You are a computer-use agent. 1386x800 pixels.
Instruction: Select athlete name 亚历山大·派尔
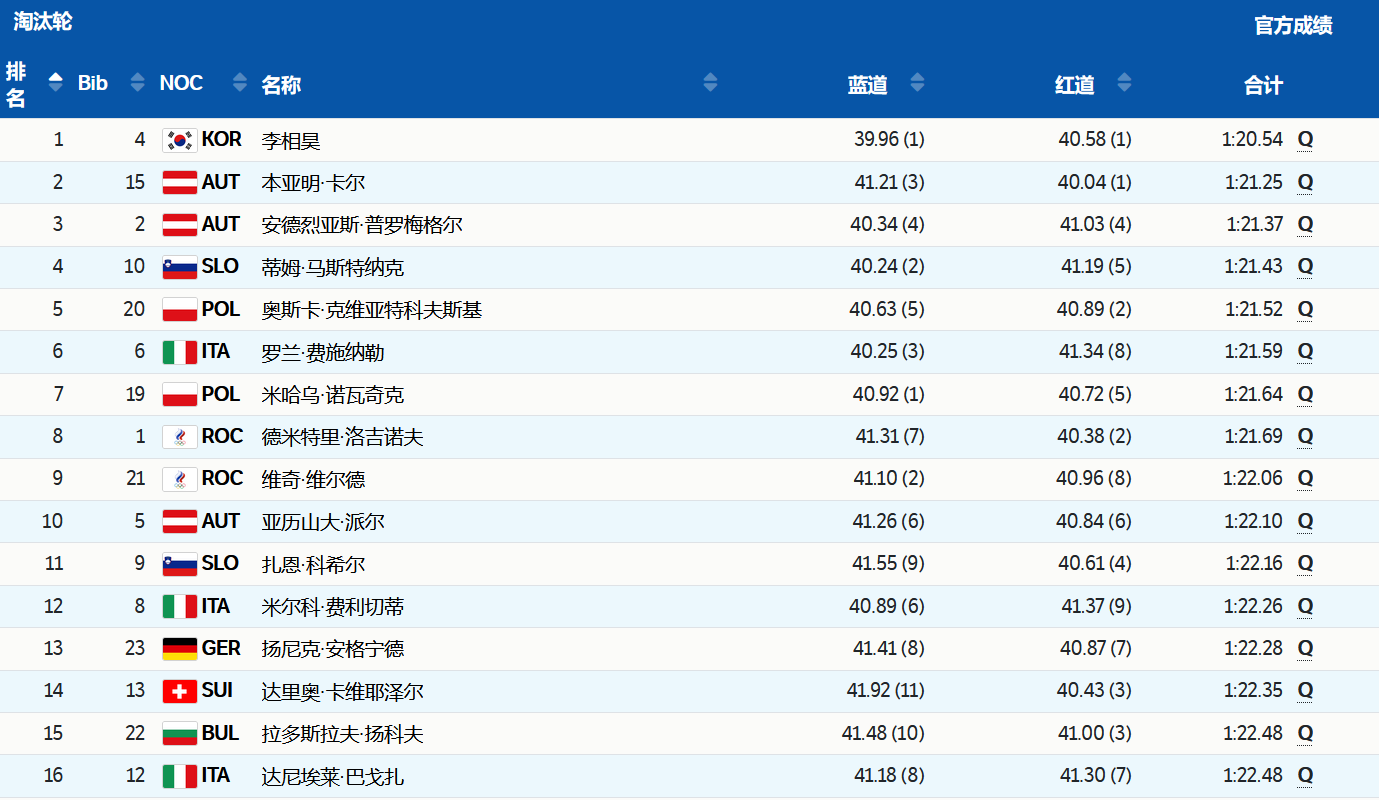tap(323, 523)
